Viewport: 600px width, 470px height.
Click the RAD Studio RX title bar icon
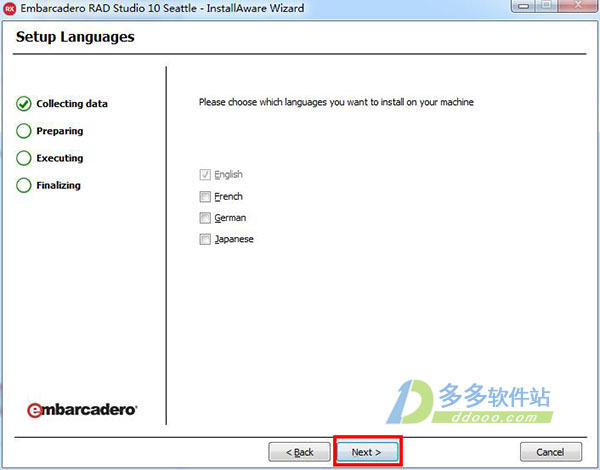[x=9, y=8]
